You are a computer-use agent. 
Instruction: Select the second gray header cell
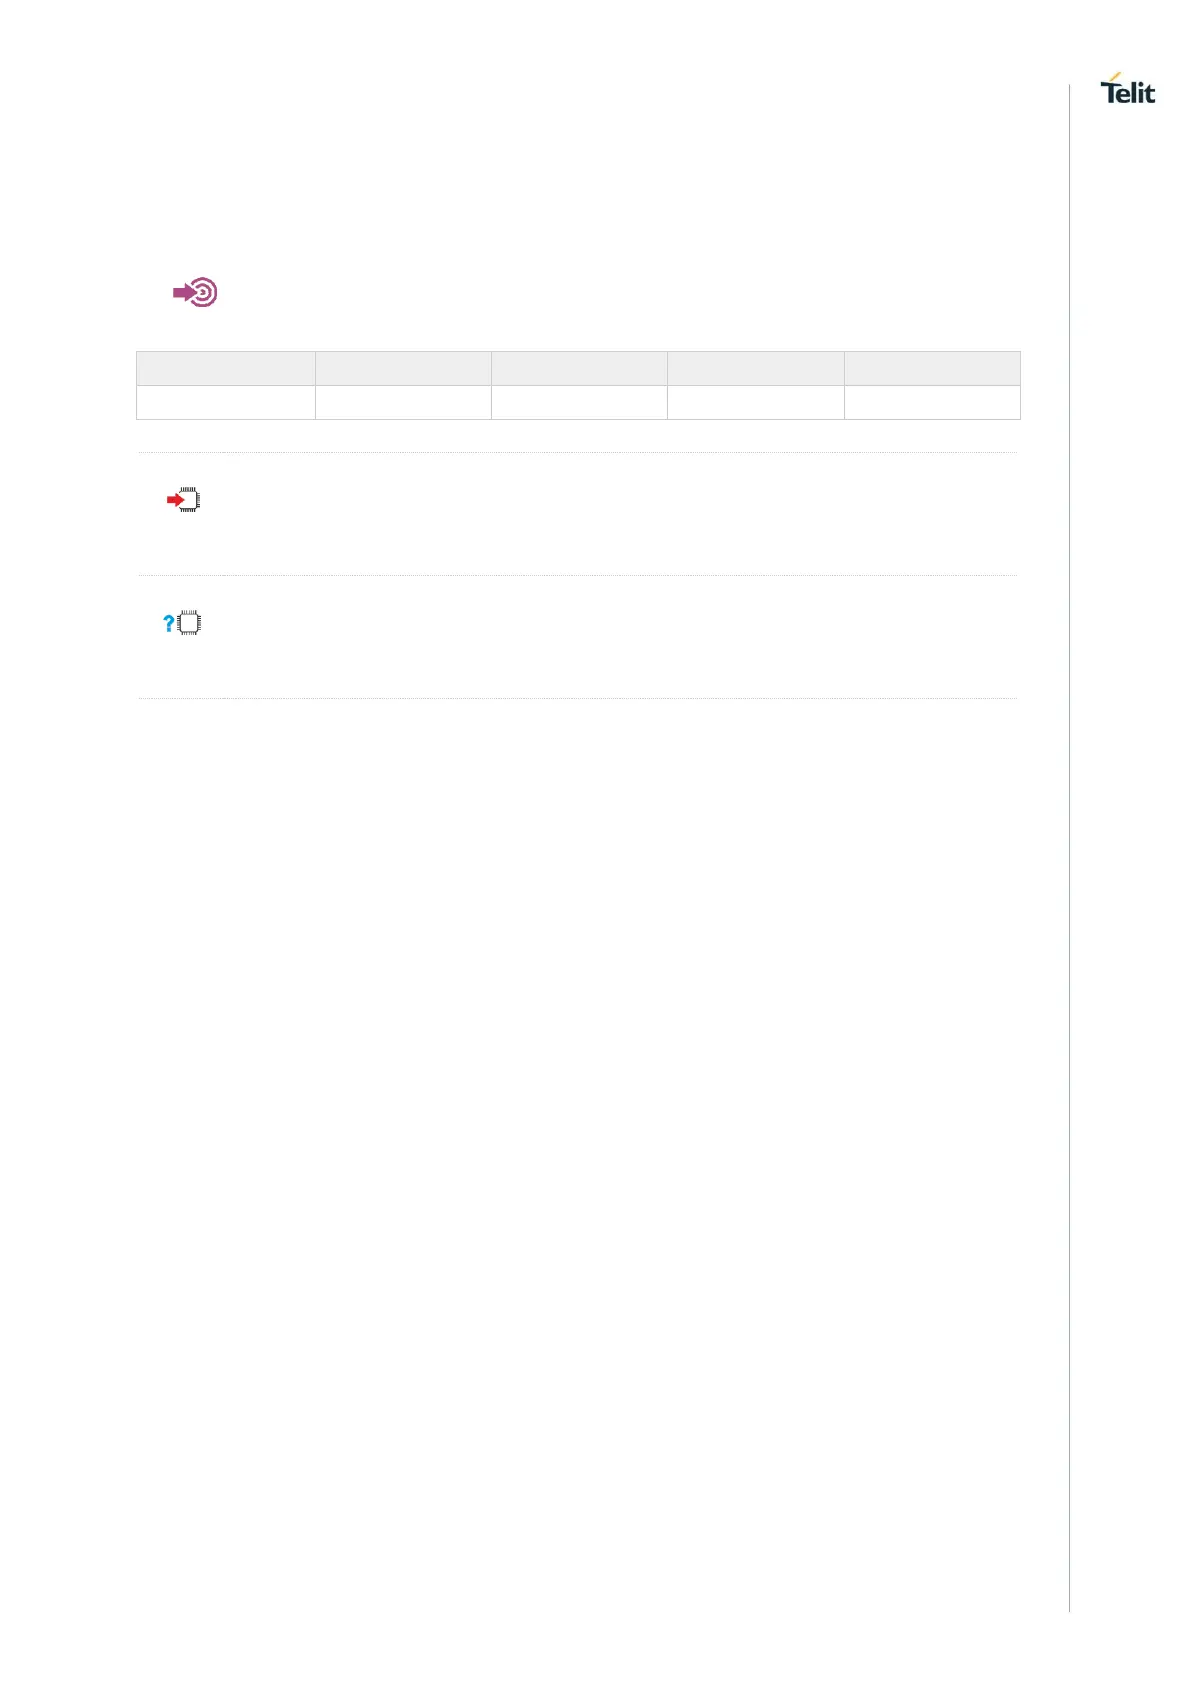[402, 368]
